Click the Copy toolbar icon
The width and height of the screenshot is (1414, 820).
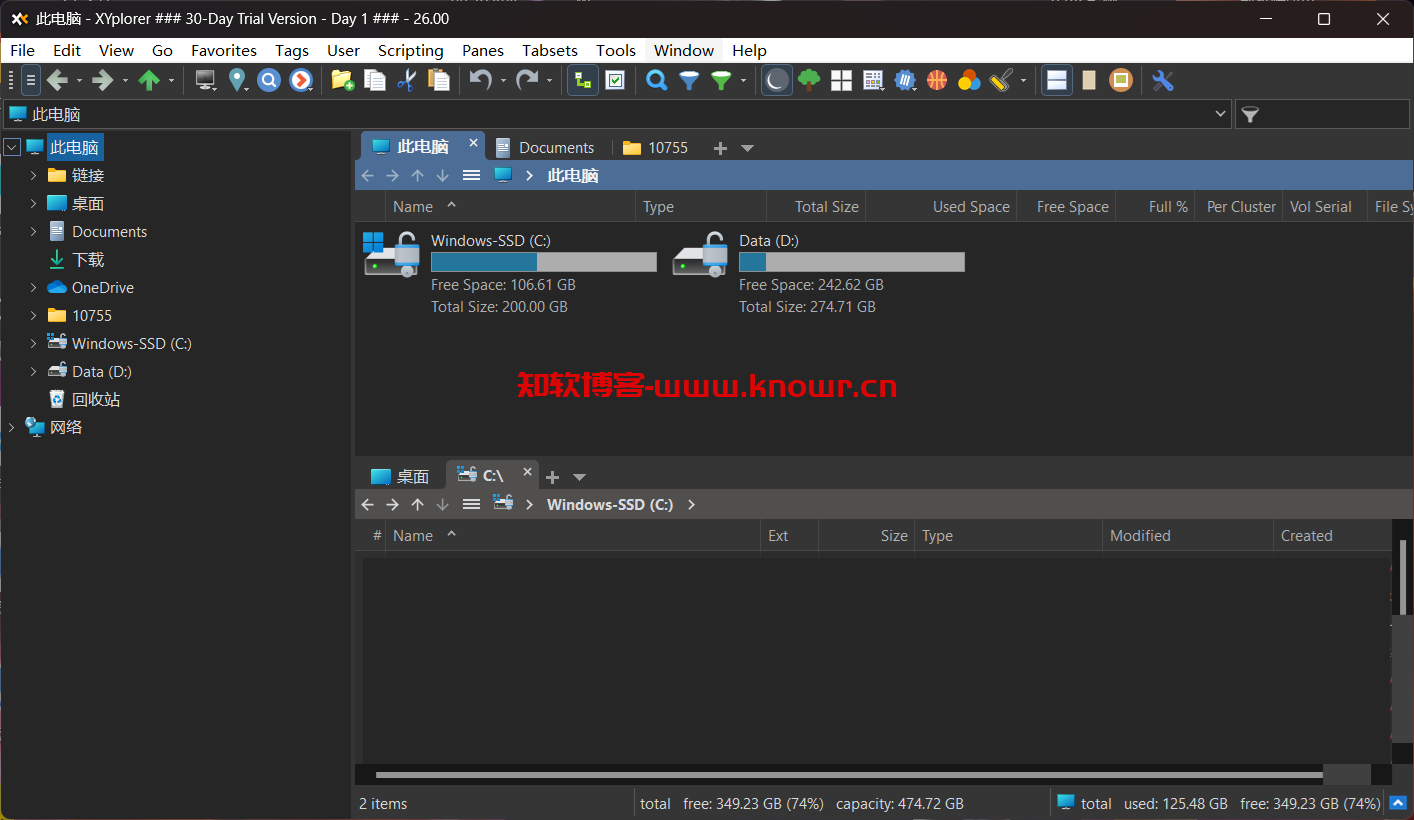tap(375, 81)
